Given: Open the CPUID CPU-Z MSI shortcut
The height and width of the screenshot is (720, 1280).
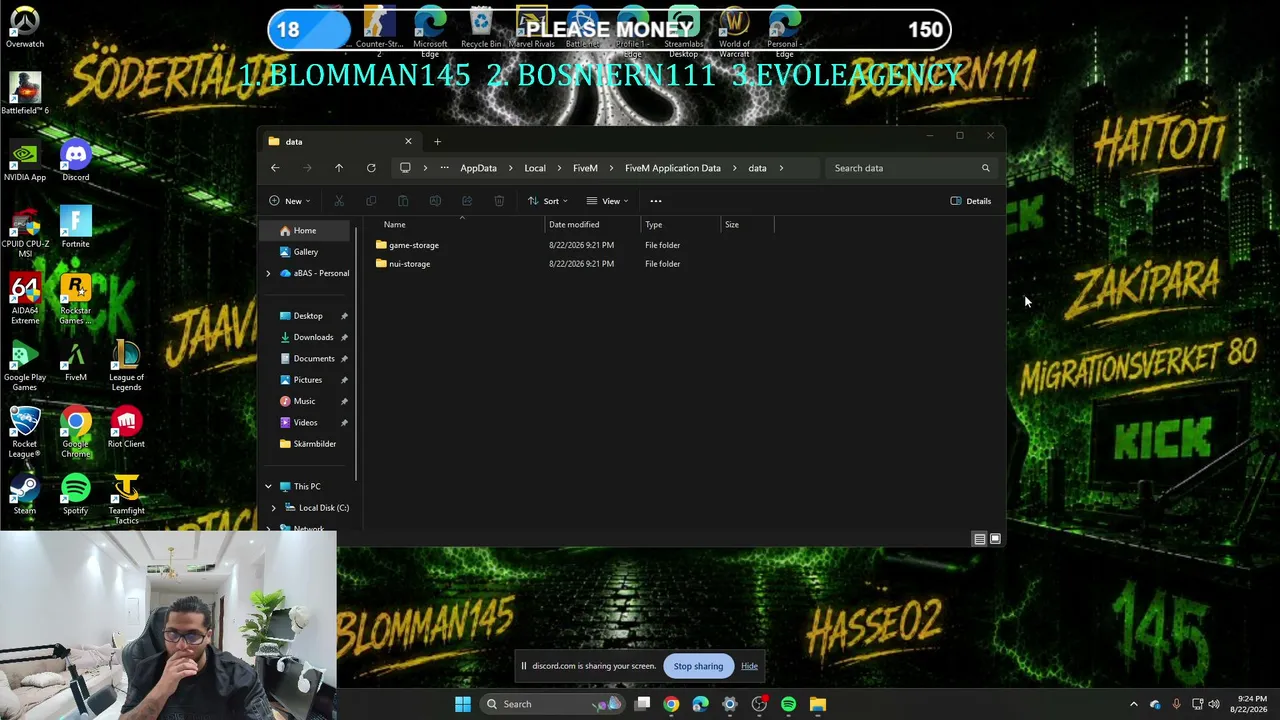Looking at the screenshot, I should tap(25, 232).
